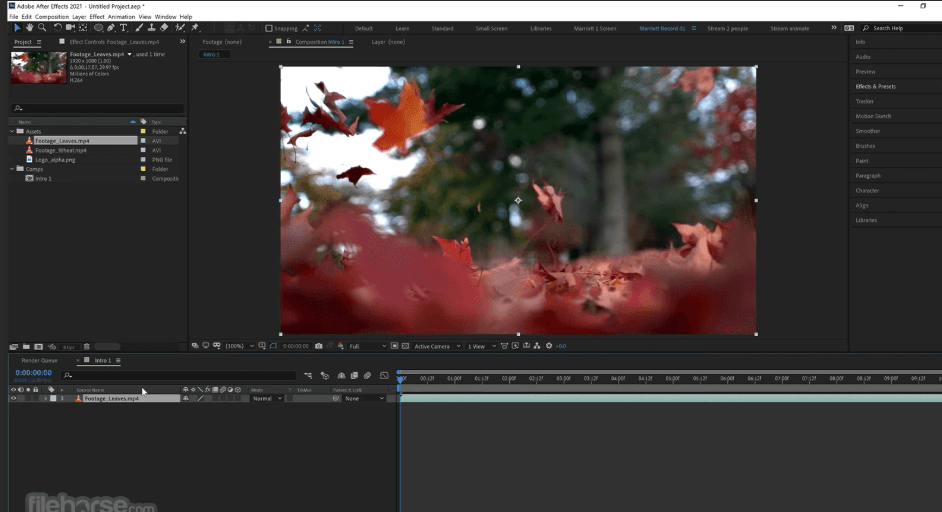Image resolution: width=942 pixels, height=512 pixels.
Task: Select the Eraser tool
Action: 164,28
